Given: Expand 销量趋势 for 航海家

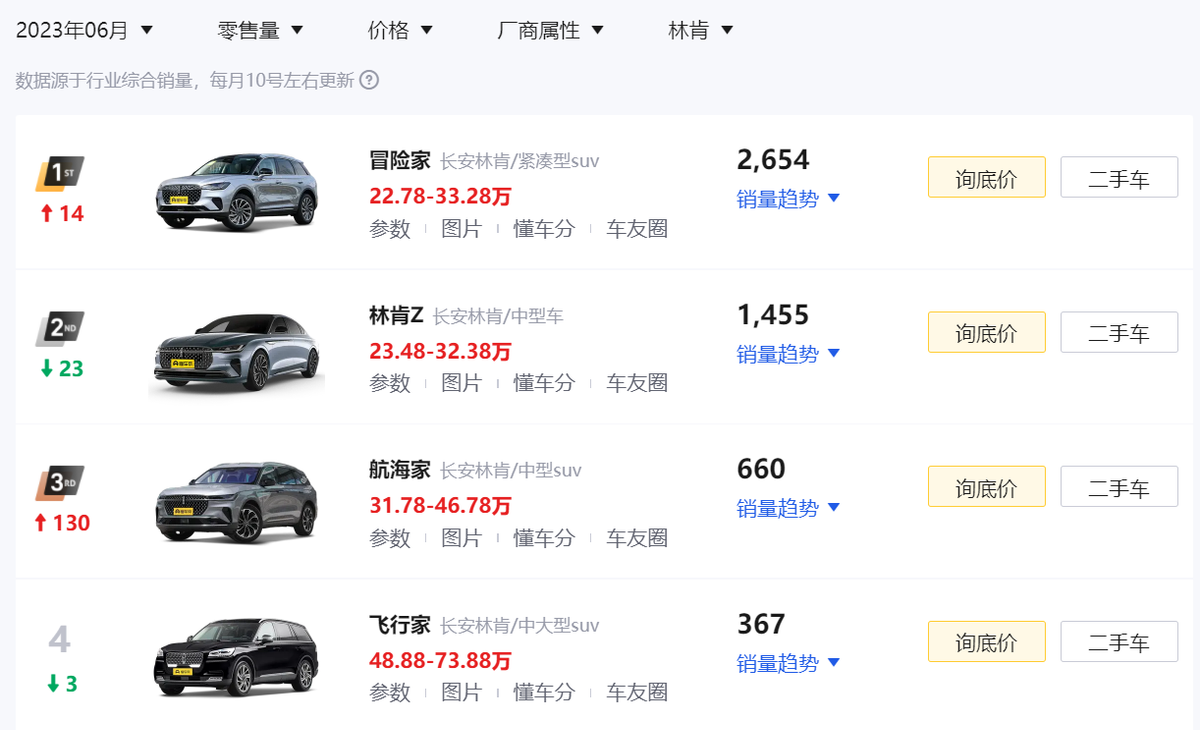Looking at the screenshot, I should pyautogui.click(x=788, y=508).
